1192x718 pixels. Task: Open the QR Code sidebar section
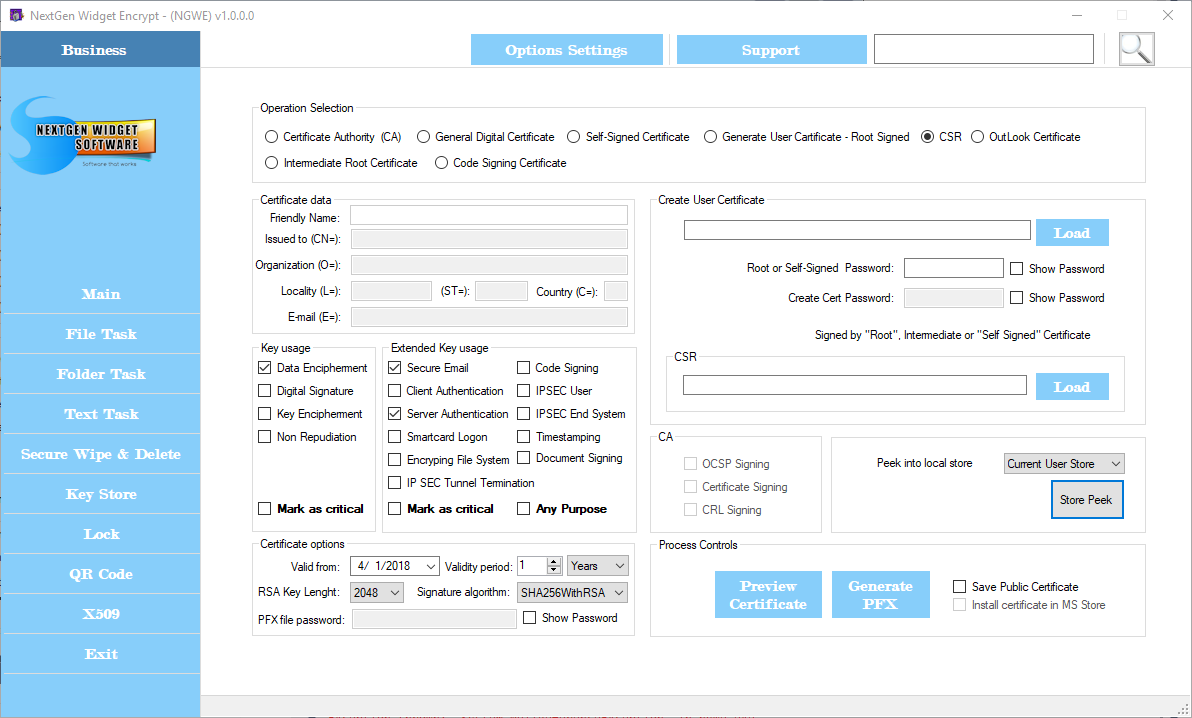[x=101, y=574]
